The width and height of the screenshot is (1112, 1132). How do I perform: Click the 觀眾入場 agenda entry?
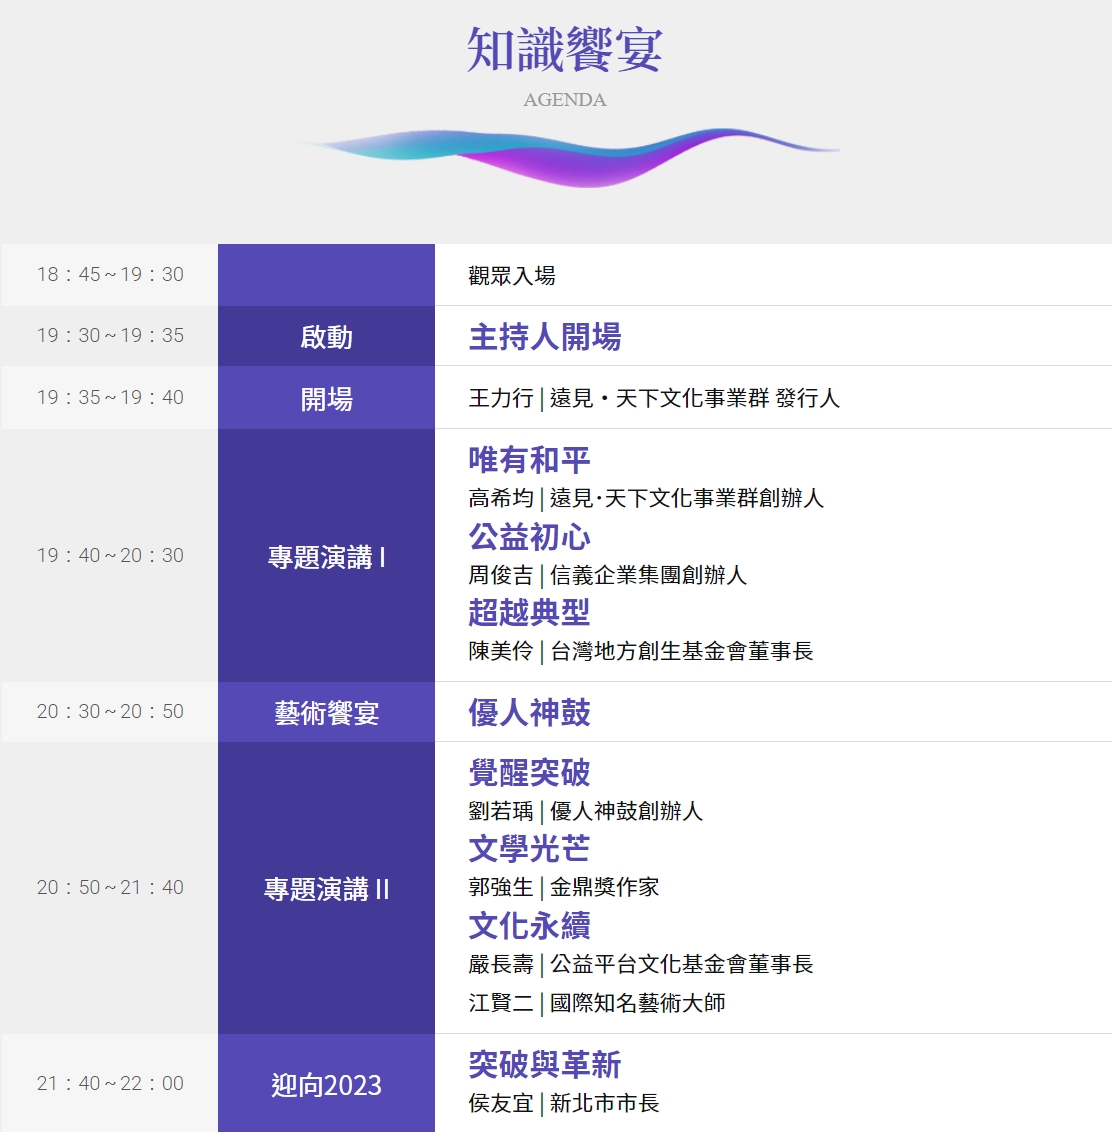pyautogui.click(x=512, y=276)
